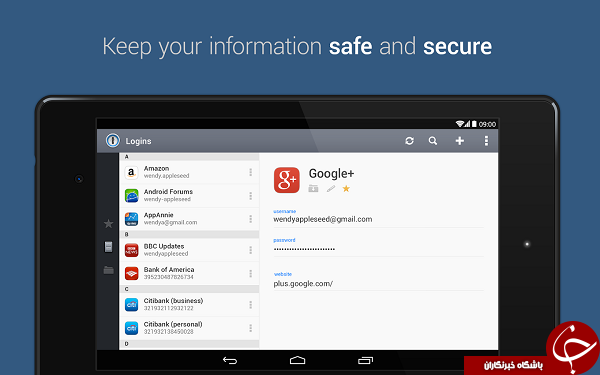600x375 pixels.
Task: Select the Citibank (business) login entry
Action: pos(189,305)
